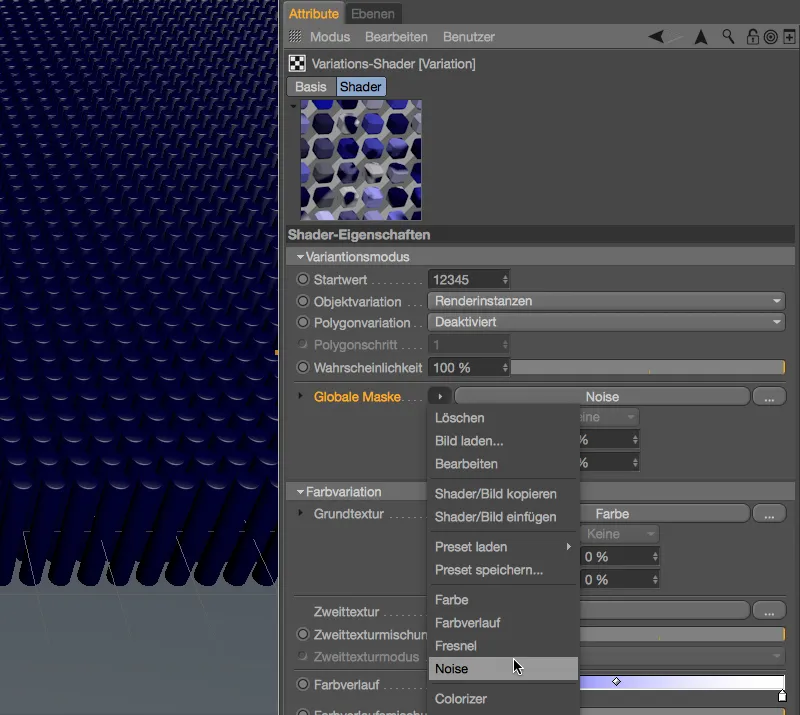Click the Farbe button for Grundtextur
Screen dimensions: 800x715
click(x=611, y=514)
